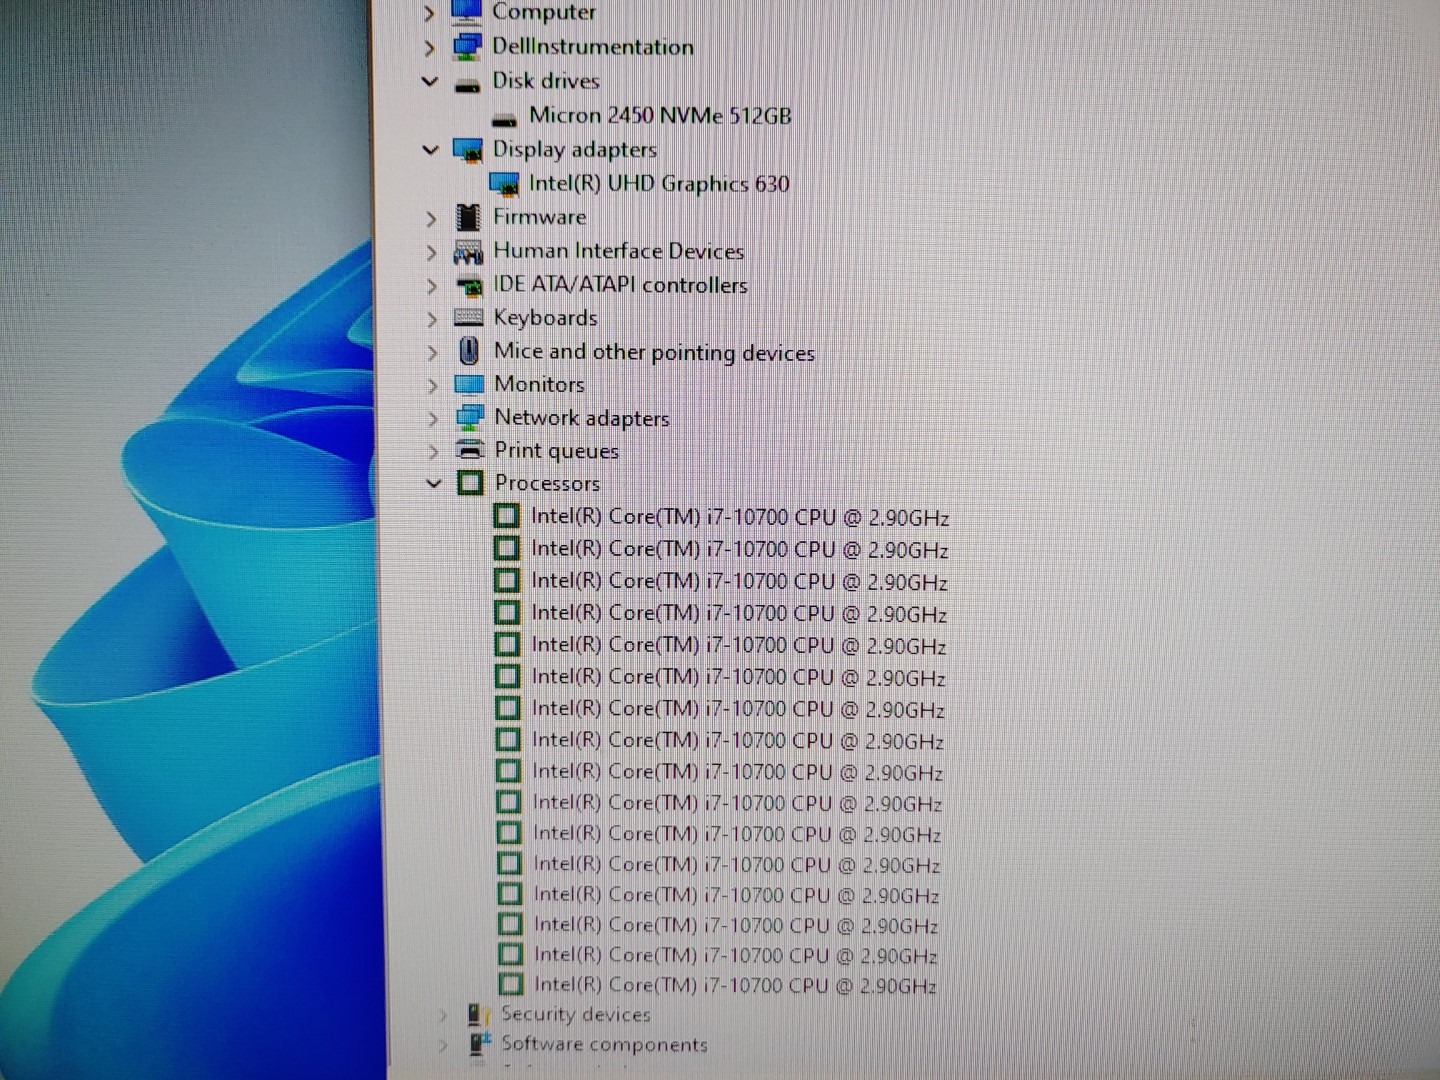Collapse the Display adapters node
Viewport: 1440px width, 1080px height.
point(431,151)
